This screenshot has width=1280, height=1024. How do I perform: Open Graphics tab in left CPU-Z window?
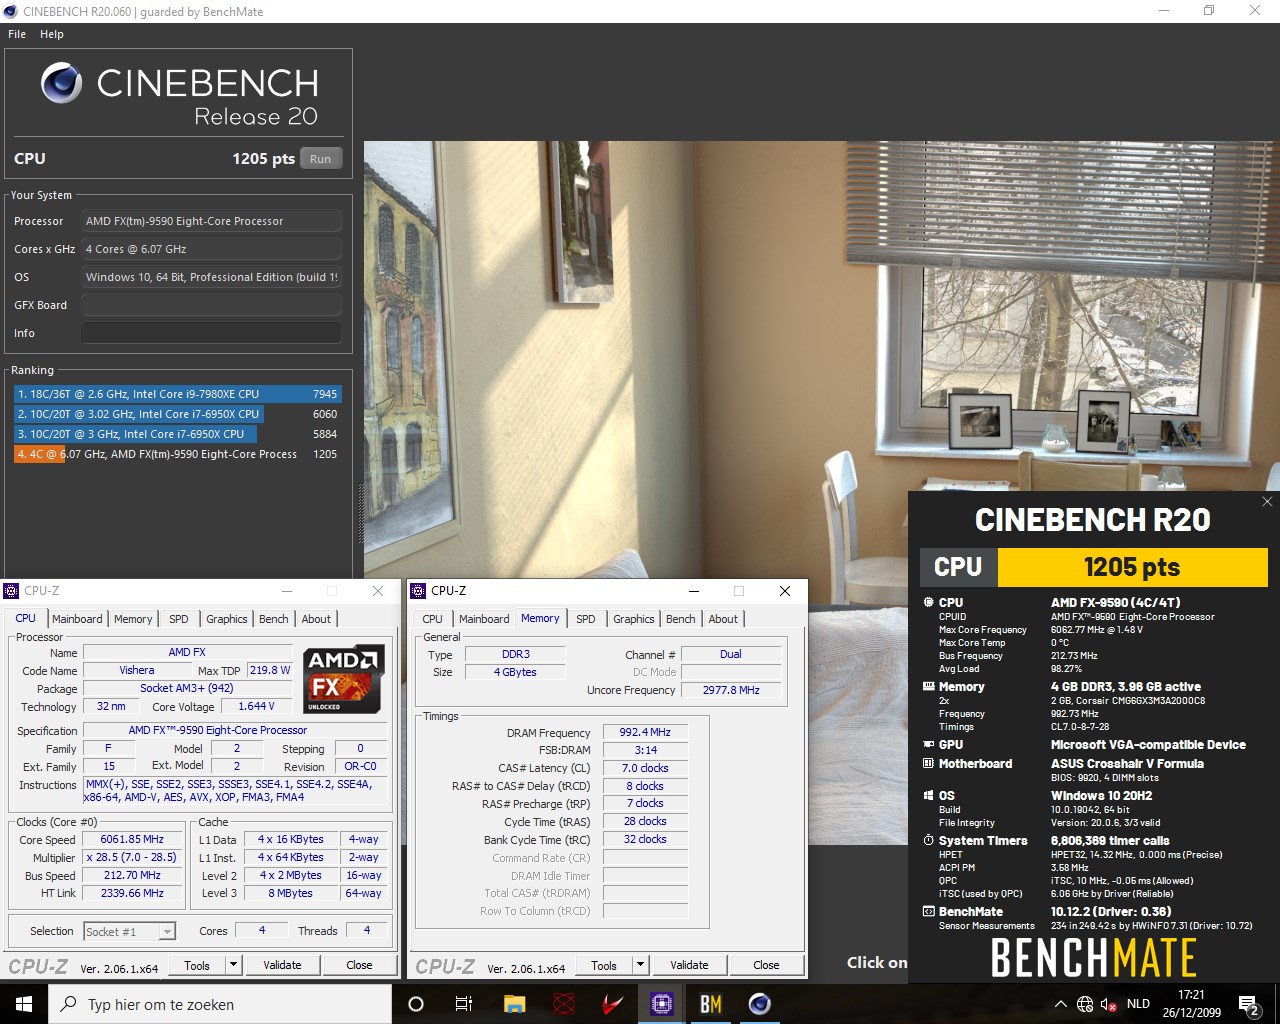227,619
